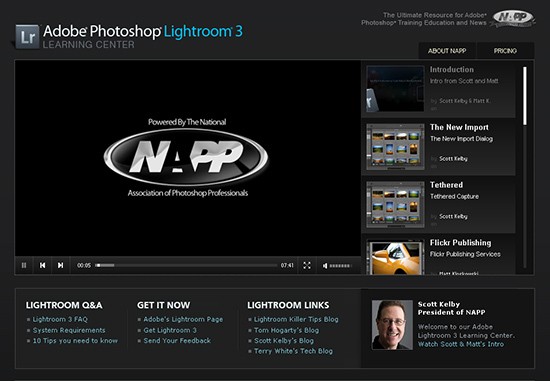Select the Introduction title in playlist

pyautogui.click(x=452, y=69)
